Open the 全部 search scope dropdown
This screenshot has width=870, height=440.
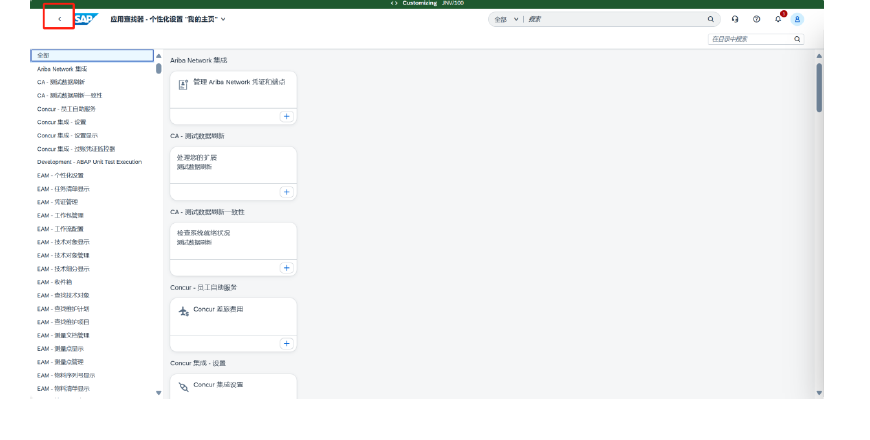click(507, 19)
